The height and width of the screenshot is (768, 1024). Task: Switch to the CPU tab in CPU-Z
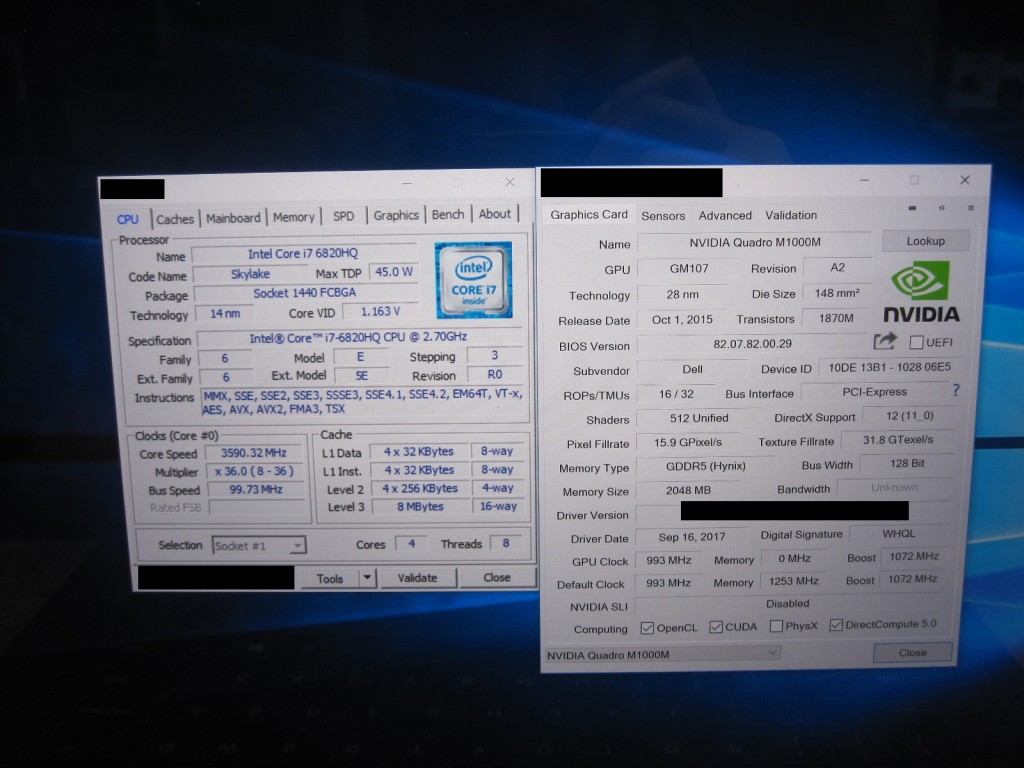tap(127, 219)
